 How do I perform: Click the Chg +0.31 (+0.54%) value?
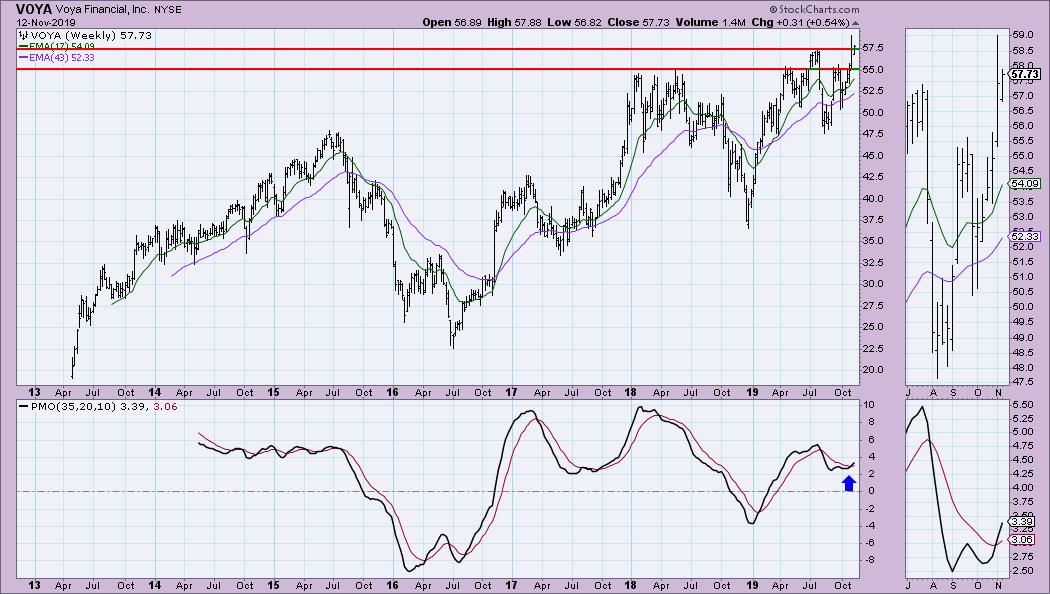800,22
